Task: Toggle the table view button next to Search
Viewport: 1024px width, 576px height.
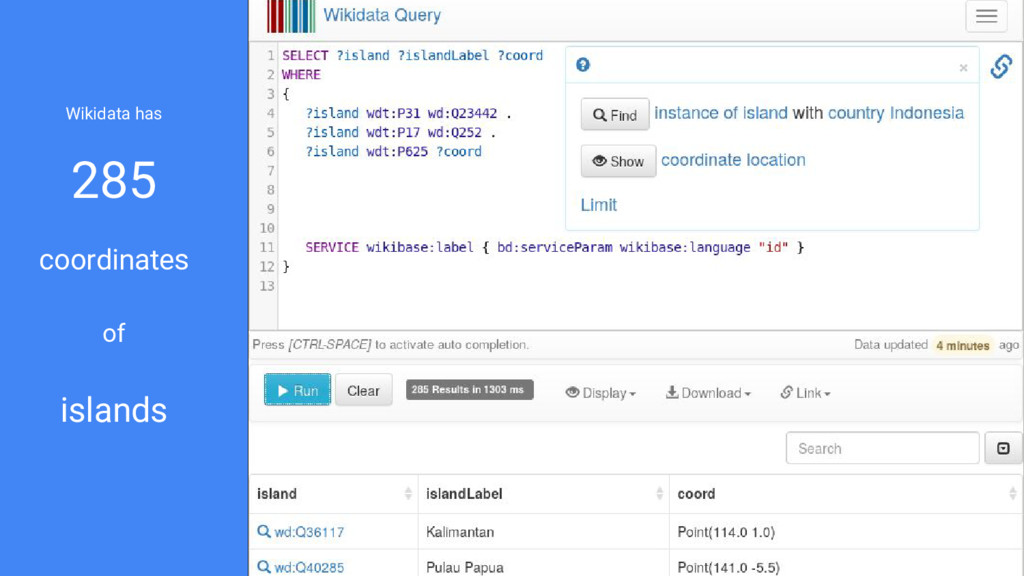Action: pyautogui.click(x=1003, y=448)
